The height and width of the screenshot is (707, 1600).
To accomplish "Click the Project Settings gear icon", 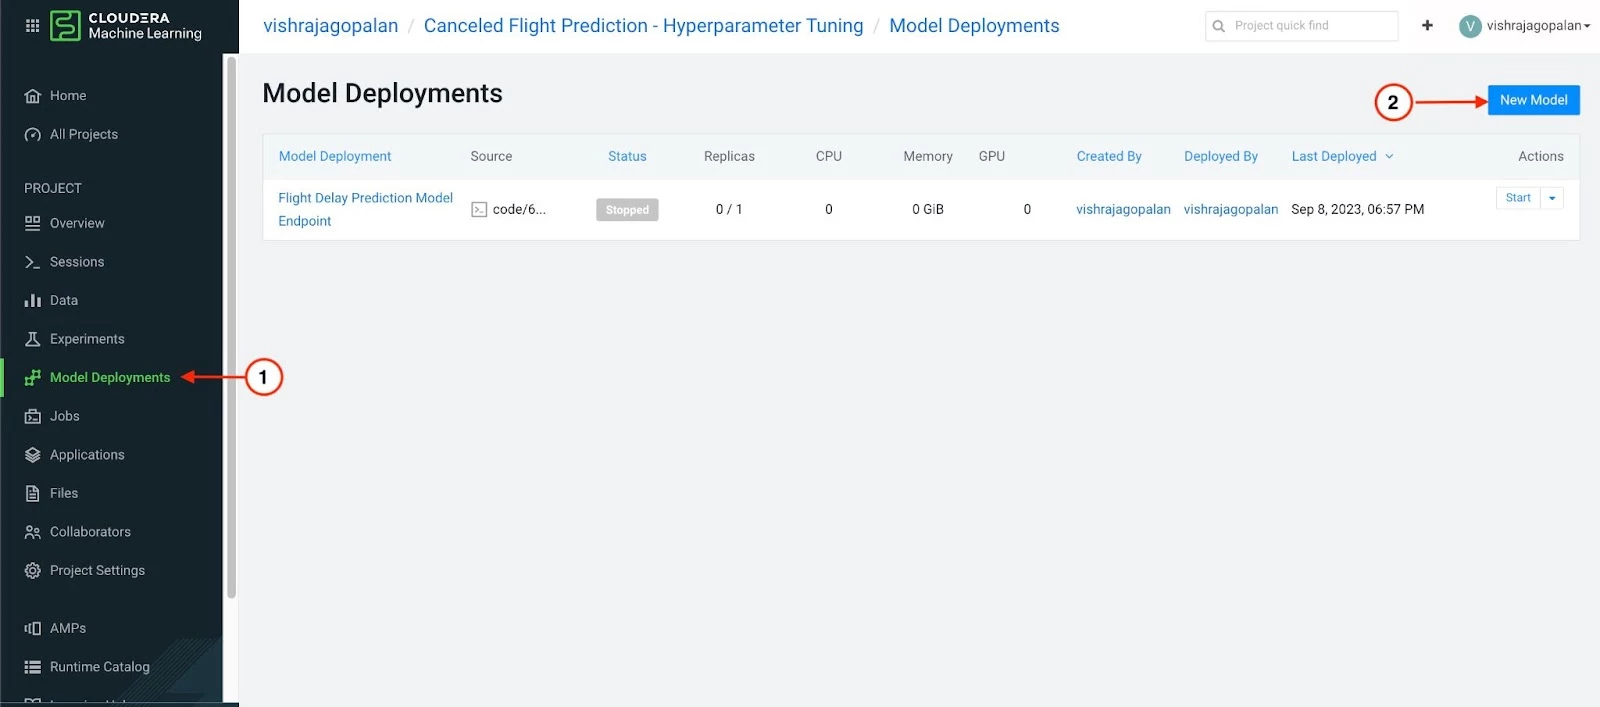I will (33, 571).
